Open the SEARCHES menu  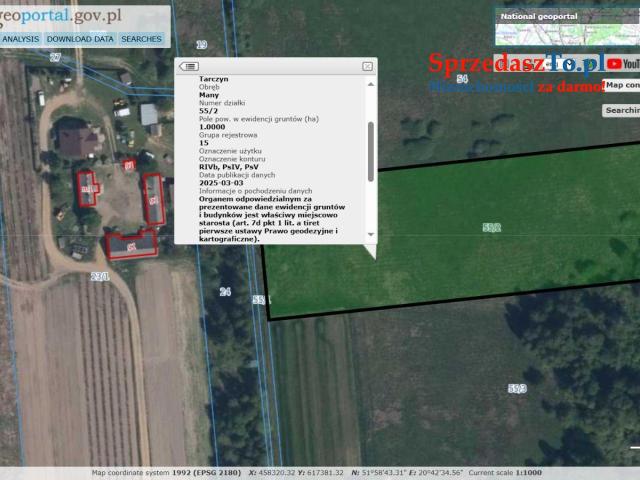141,39
